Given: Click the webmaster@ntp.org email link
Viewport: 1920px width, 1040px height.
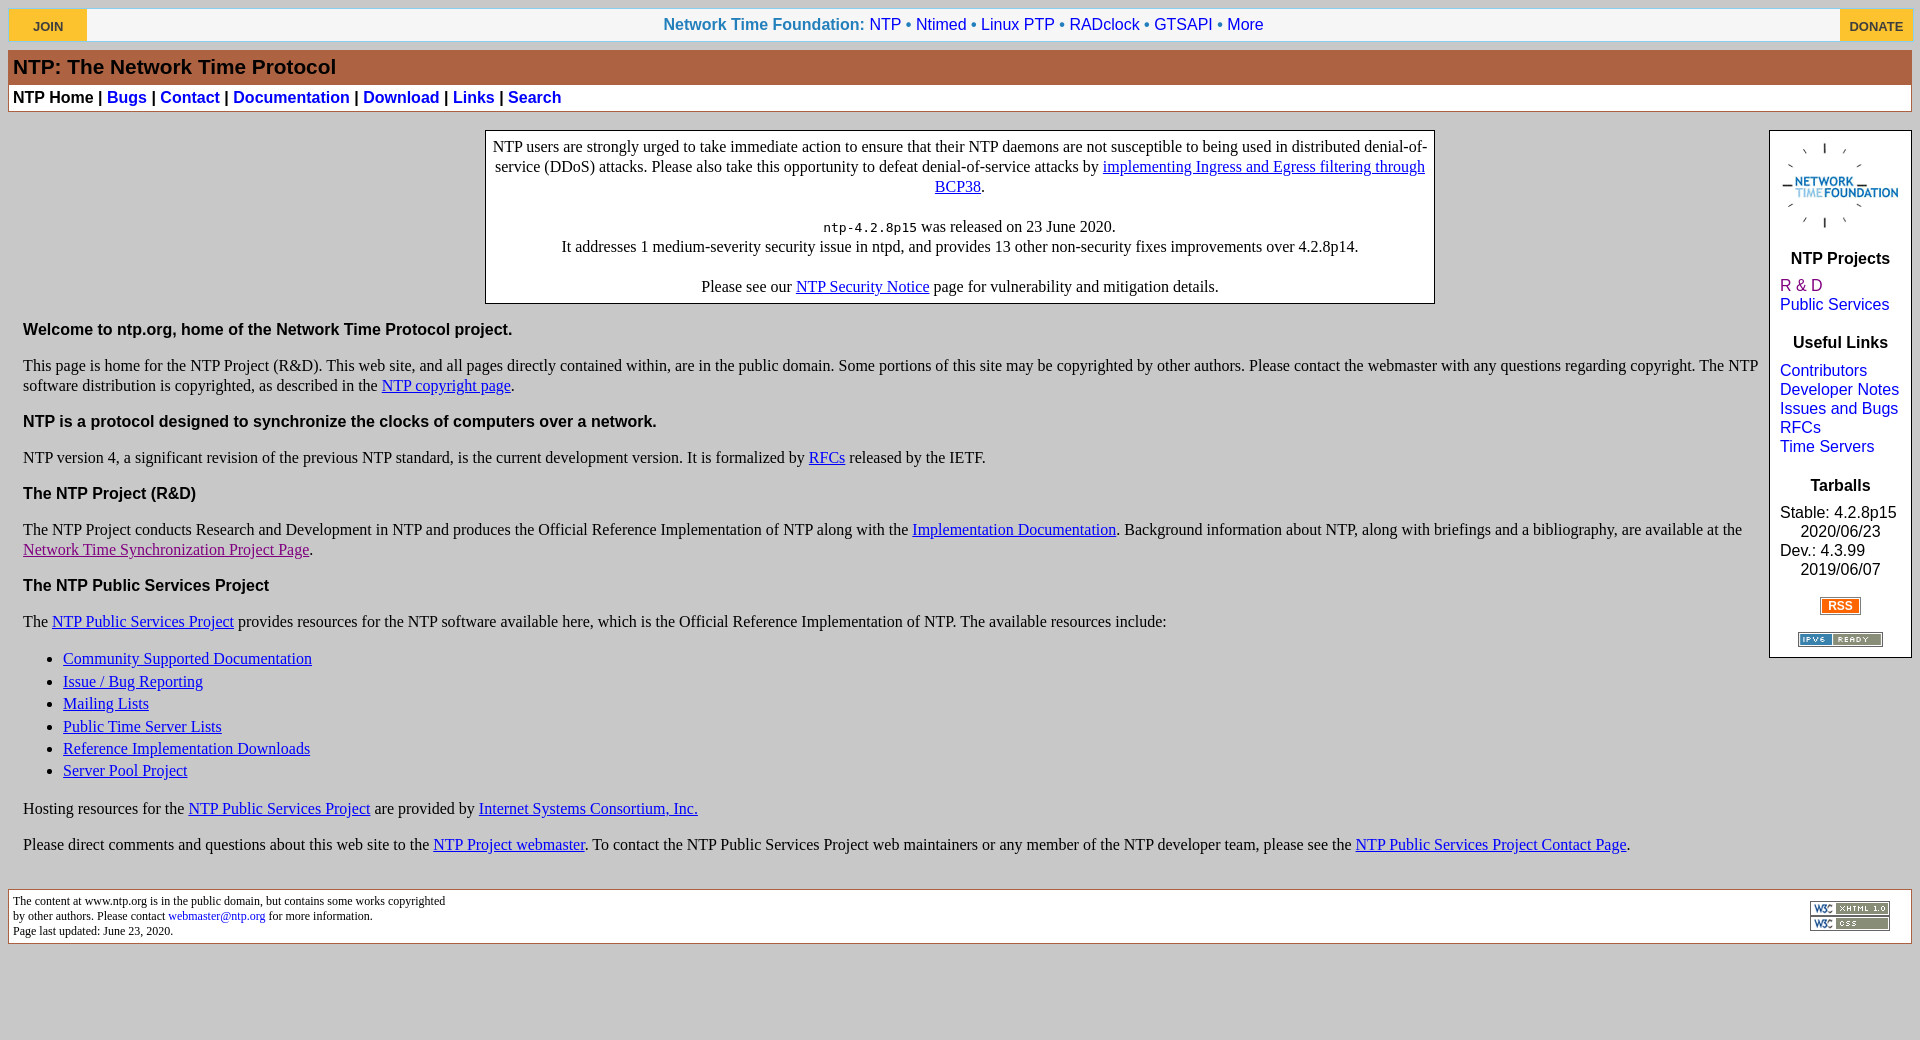Looking at the screenshot, I should 217,916.
